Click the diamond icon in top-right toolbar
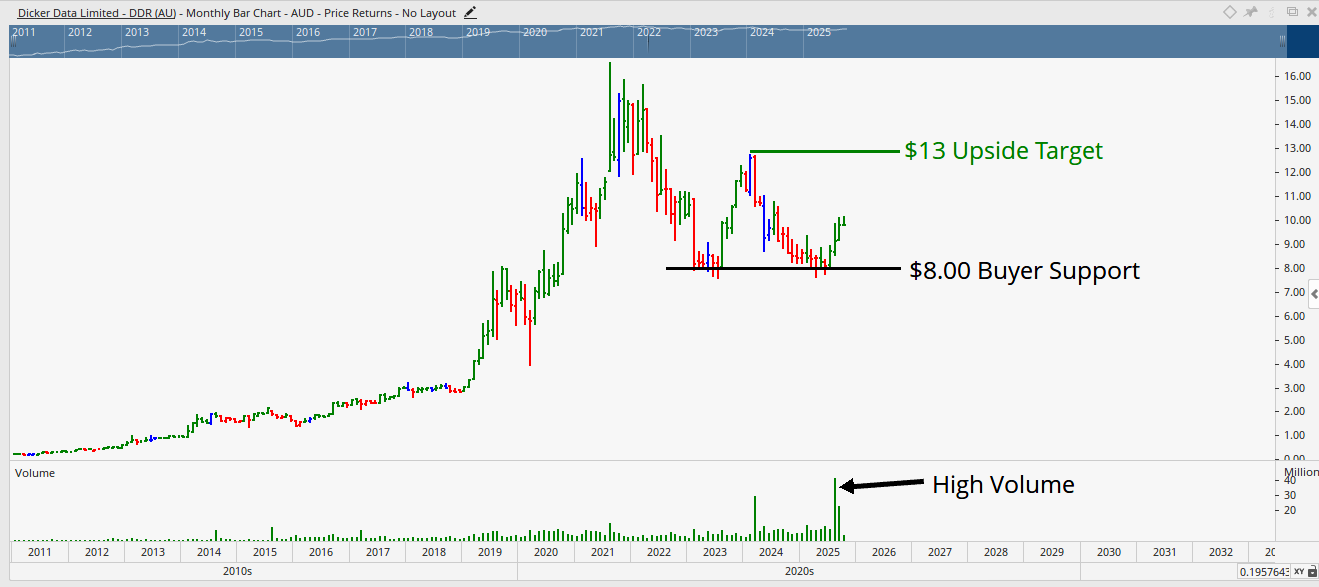 pyautogui.click(x=1230, y=12)
